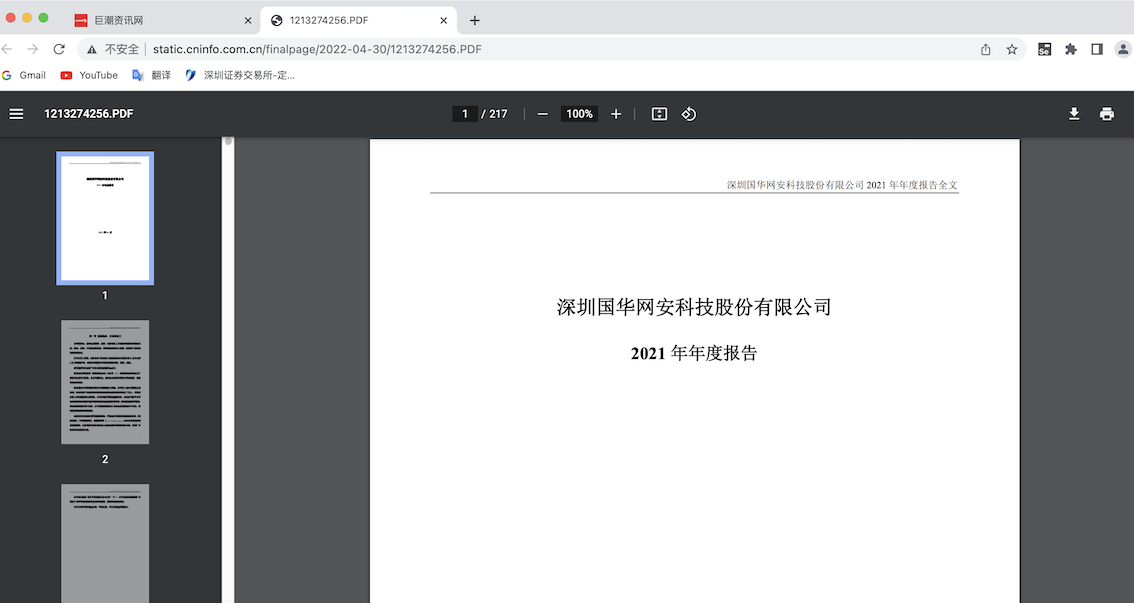This screenshot has height=603, width=1134.
Task: Click the thumbnail sidebar scrollbar handle
Action: (229, 141)
